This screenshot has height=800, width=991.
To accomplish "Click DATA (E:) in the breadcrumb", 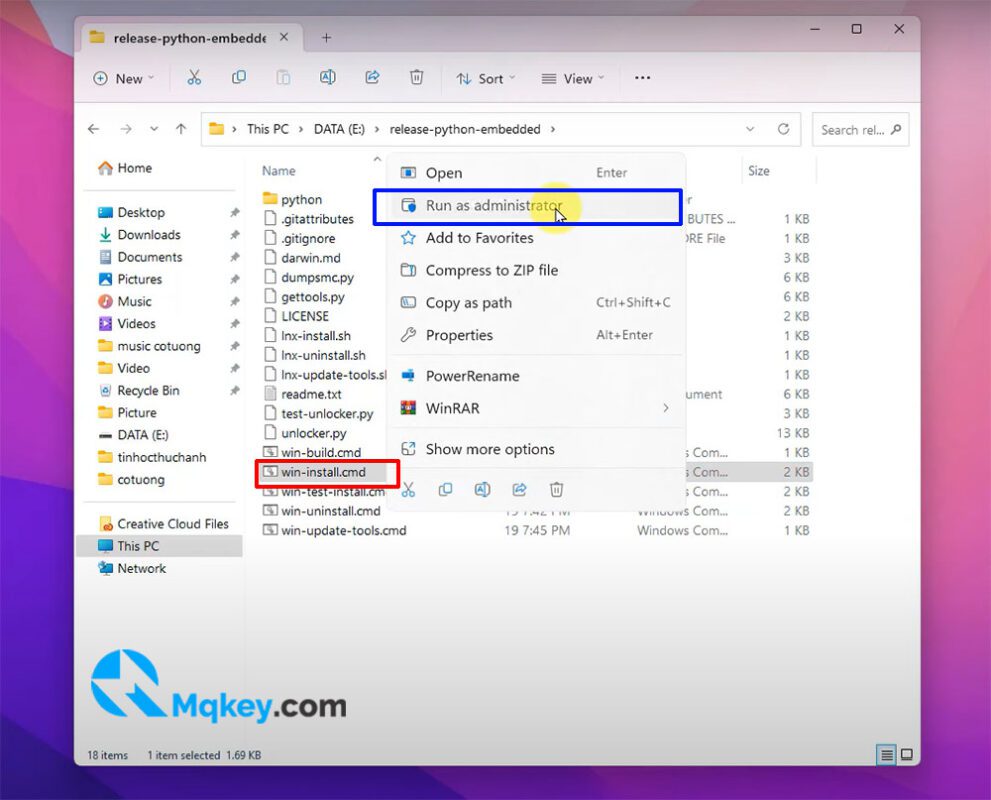I will click(x=339, y=129).
